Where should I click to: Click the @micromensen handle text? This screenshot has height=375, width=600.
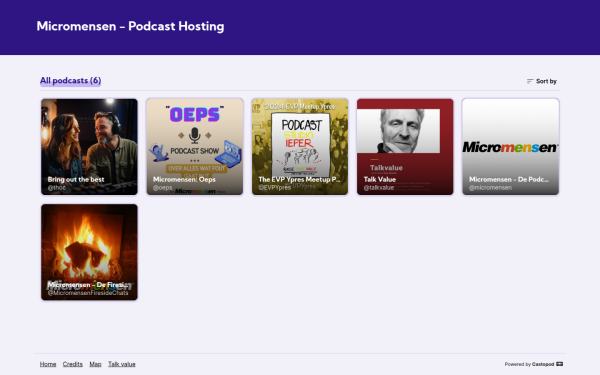tap(491, 188)
